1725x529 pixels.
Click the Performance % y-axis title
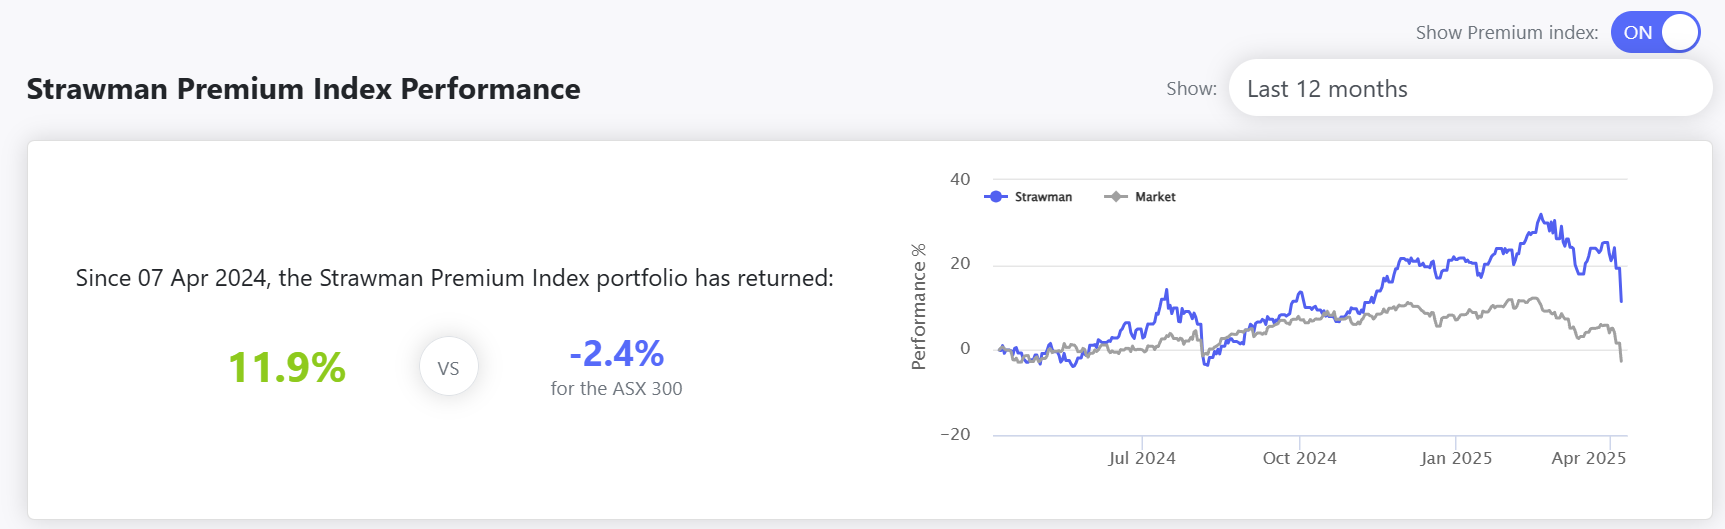[919, 307]
